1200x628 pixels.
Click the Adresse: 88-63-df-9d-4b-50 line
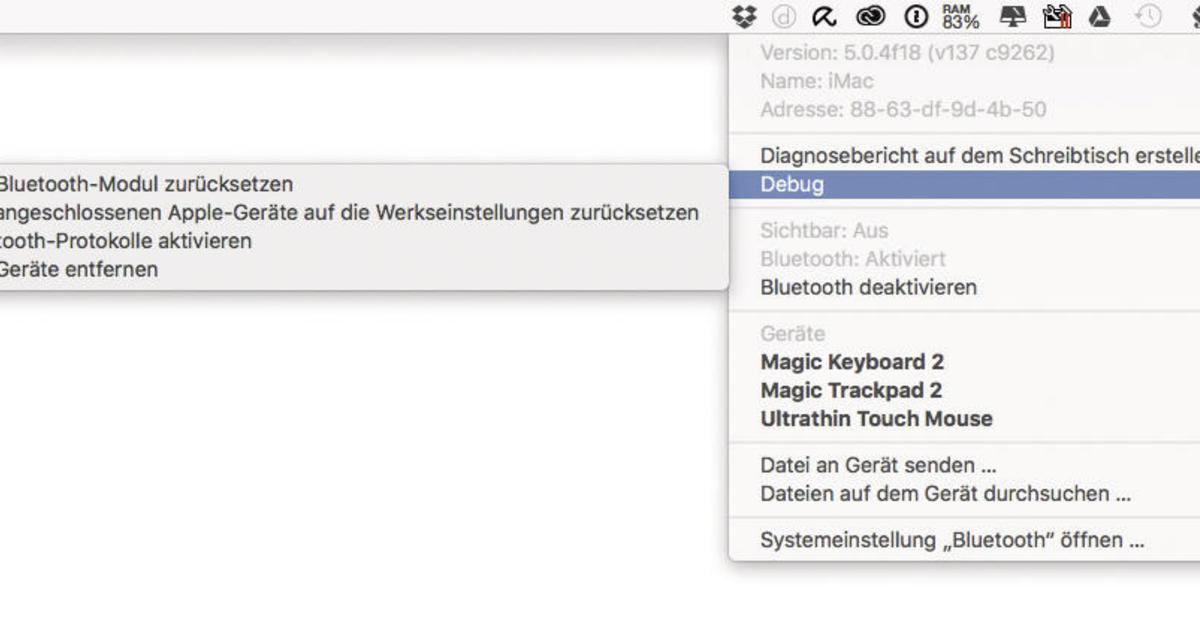pos(903,109)
